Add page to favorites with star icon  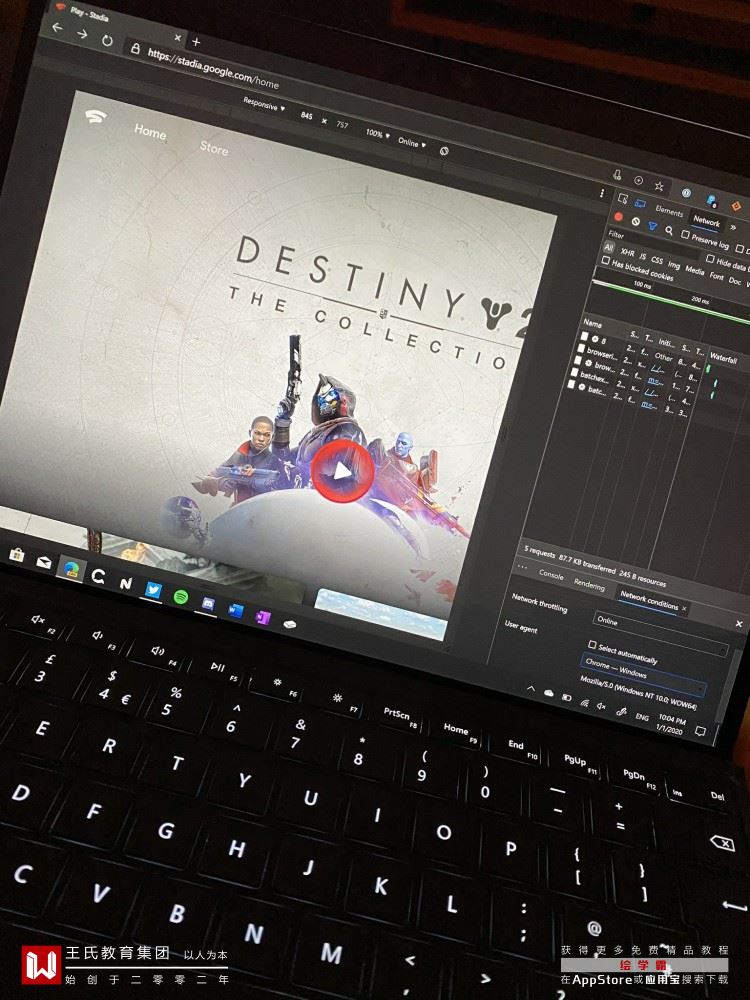(659, 186)
